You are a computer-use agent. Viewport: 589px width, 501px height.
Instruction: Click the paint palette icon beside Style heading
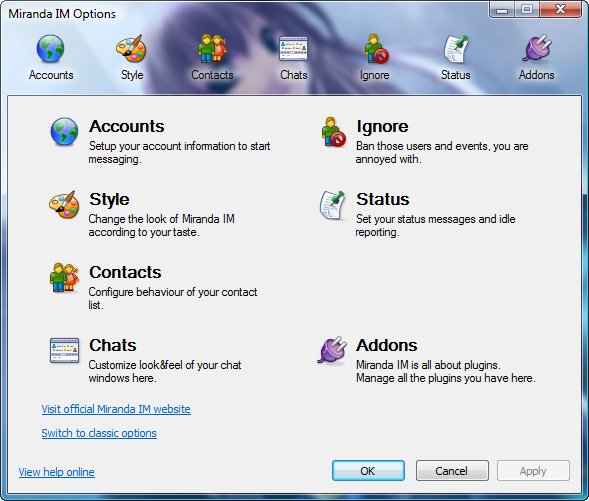tap(64, 205)
